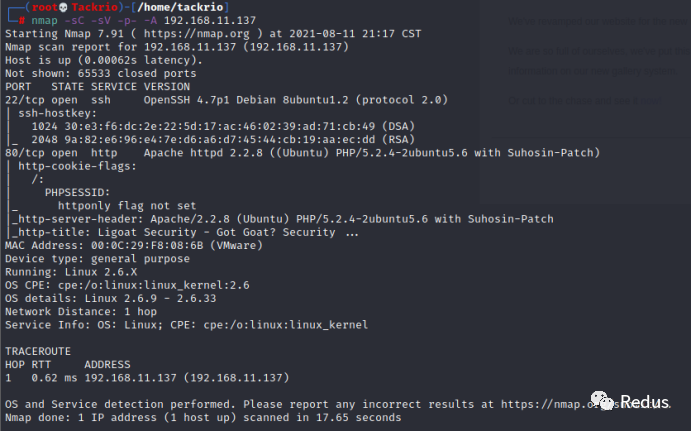Click the nmap command typed at the prompt
This screenshot has width=692, height=431.
[x=118, y=20]
